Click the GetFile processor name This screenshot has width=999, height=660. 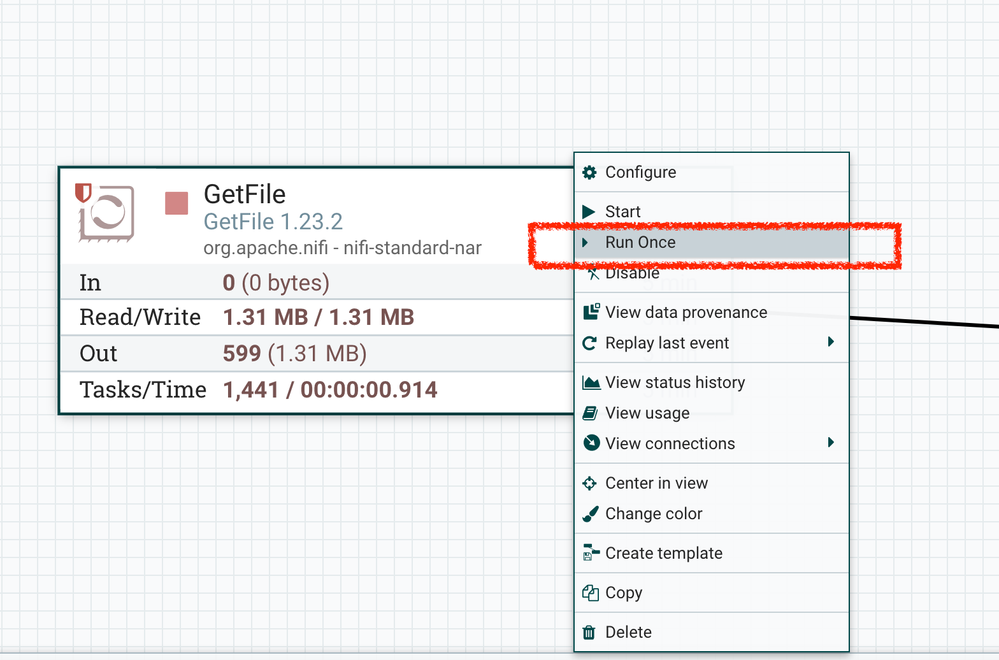[245, 194]
